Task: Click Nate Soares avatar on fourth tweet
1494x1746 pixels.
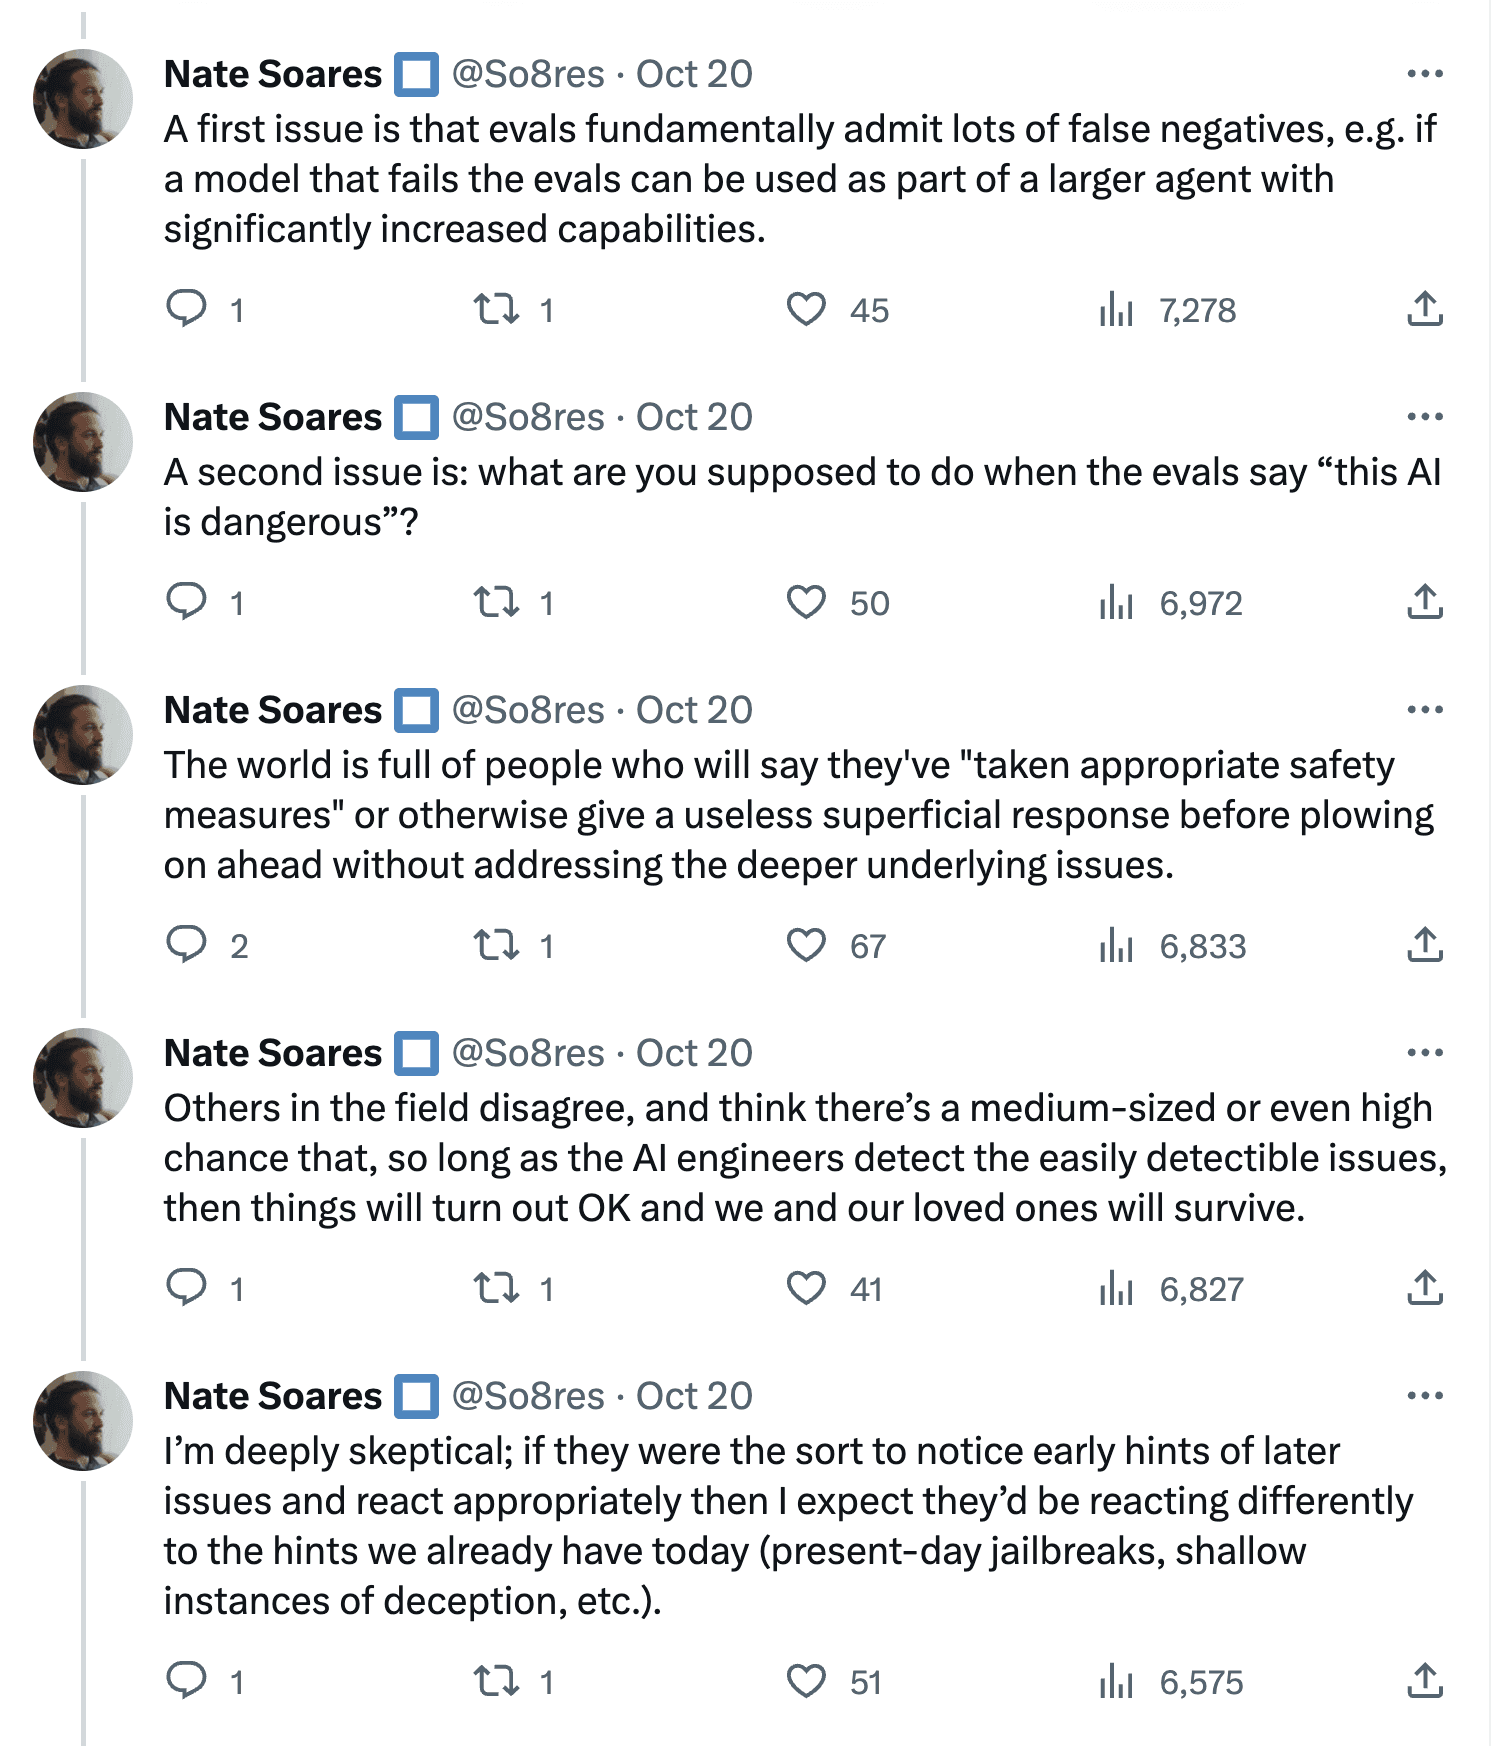Action: coord(83,1078)
